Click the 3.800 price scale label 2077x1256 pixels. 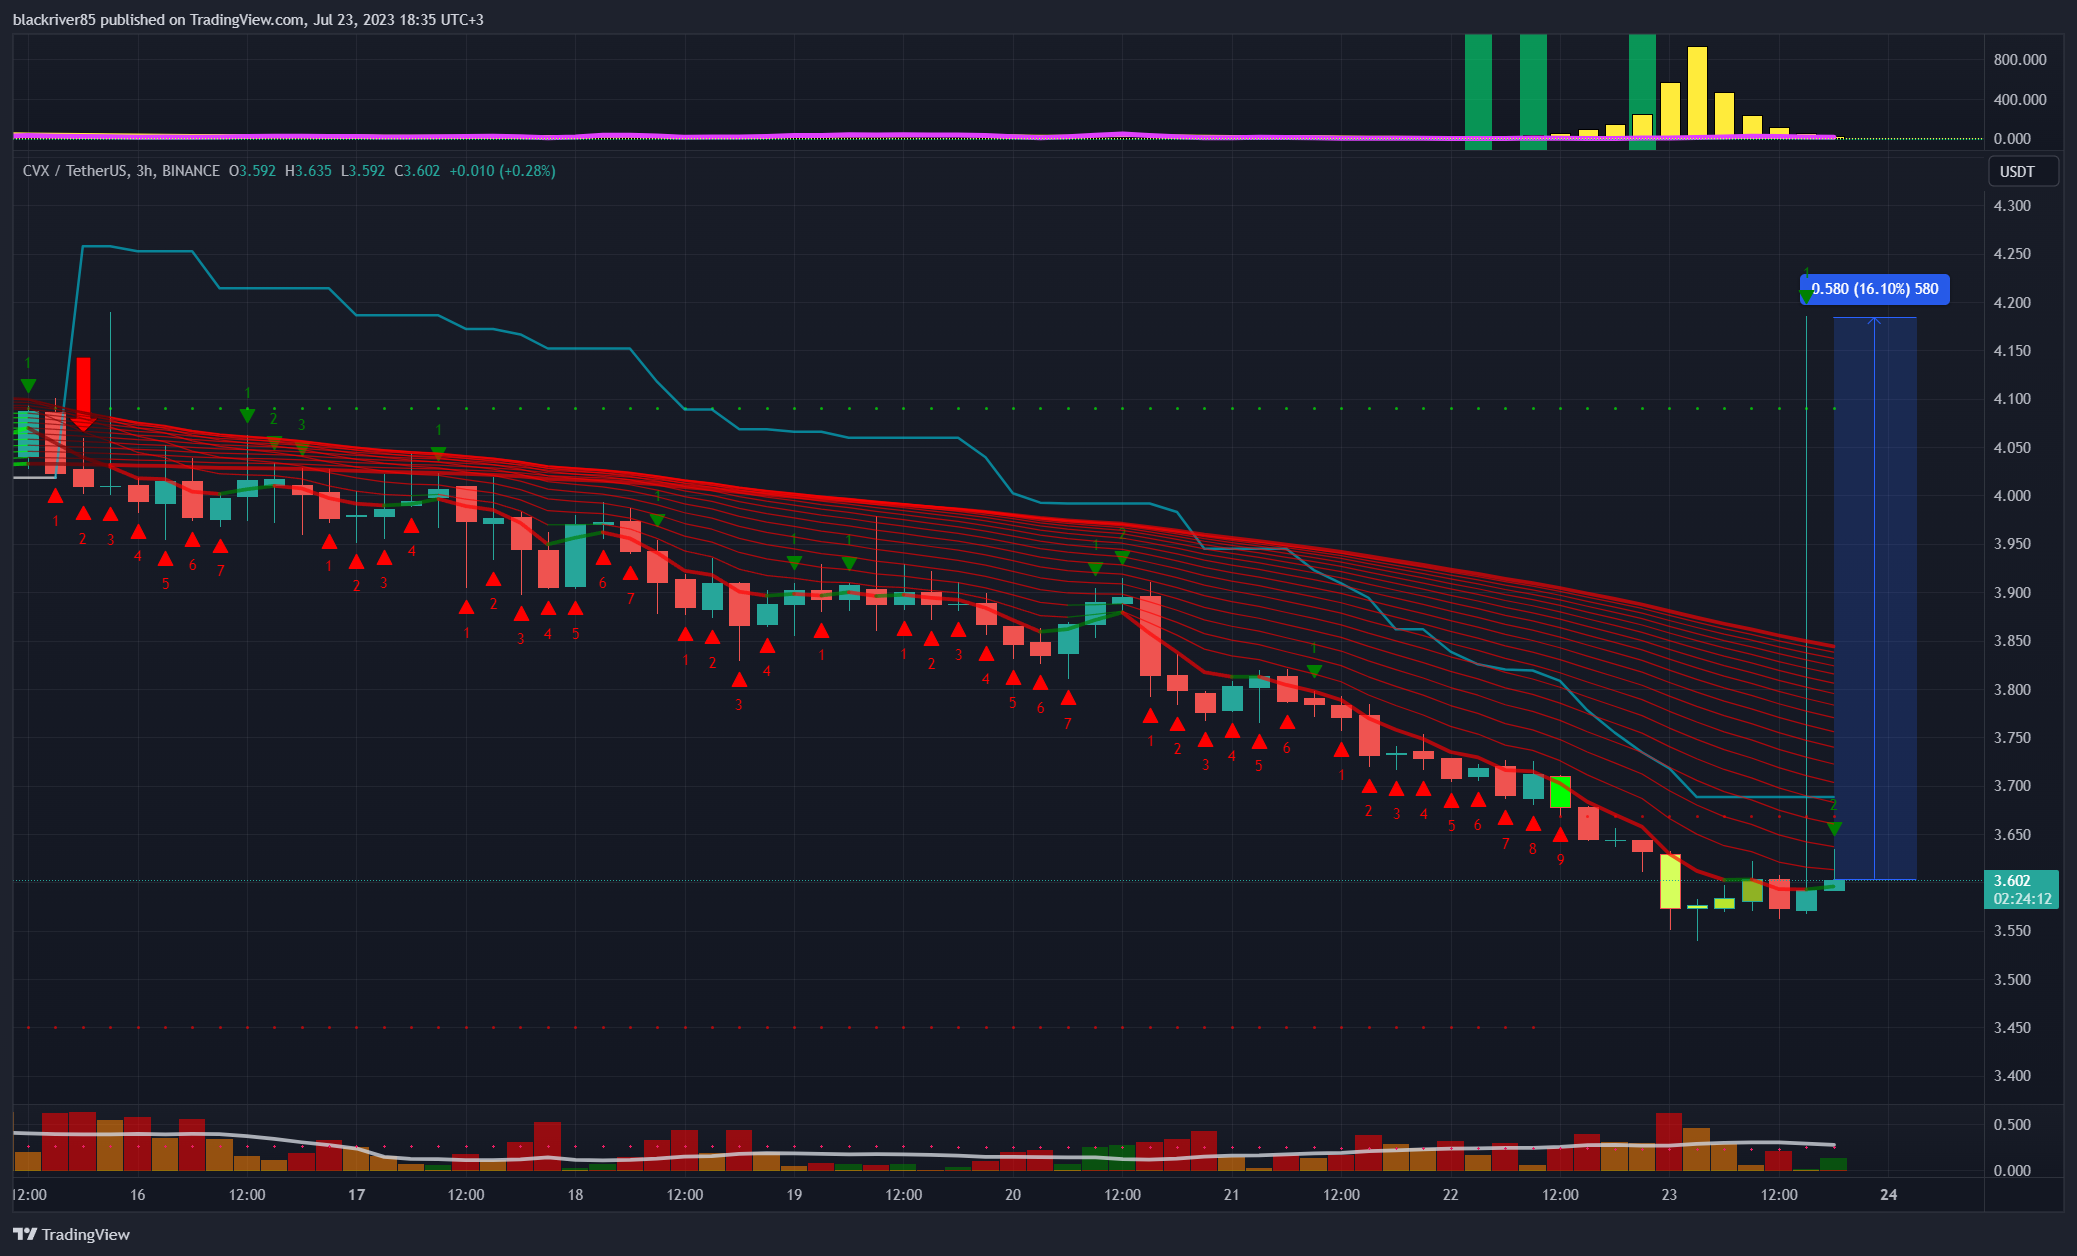[2012, 690]
